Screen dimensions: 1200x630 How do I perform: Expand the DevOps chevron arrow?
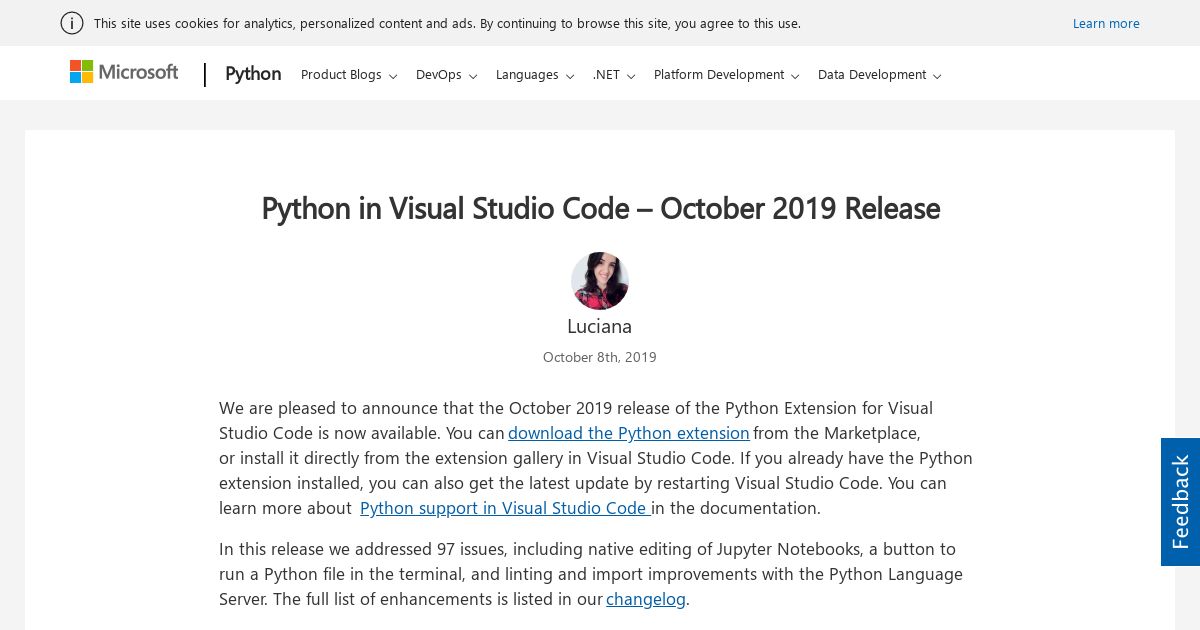tap(473, 76)
